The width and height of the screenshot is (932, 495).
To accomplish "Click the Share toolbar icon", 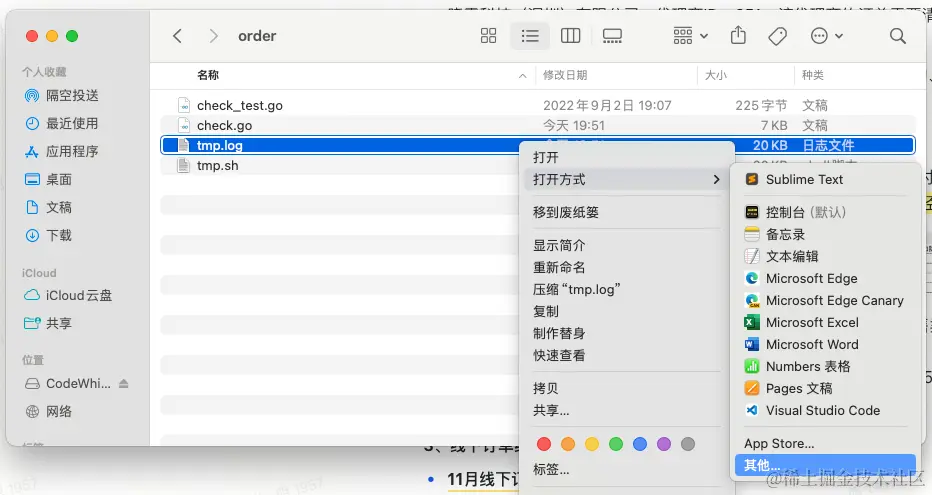I will pyautogui.click(x=738, y=36).
